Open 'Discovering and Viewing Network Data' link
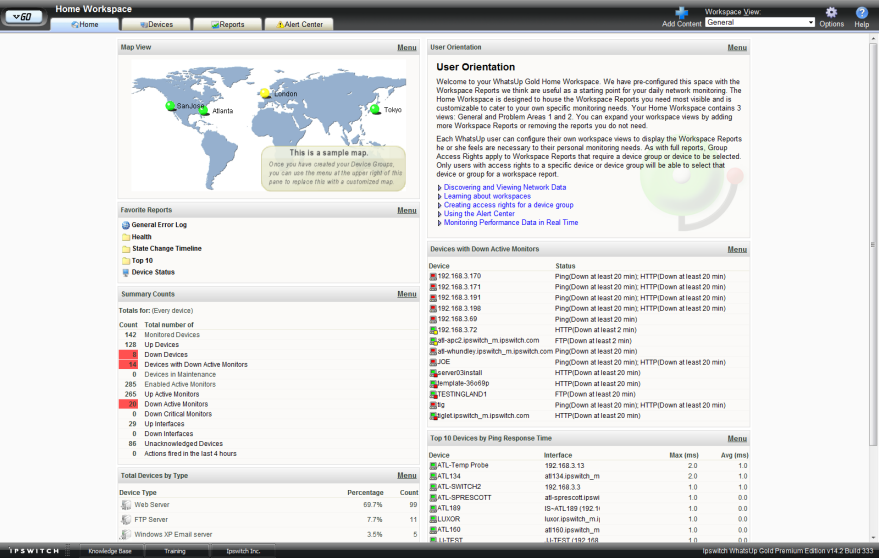Viewport: 879px width, 558px height. click(x=504, y=187)
